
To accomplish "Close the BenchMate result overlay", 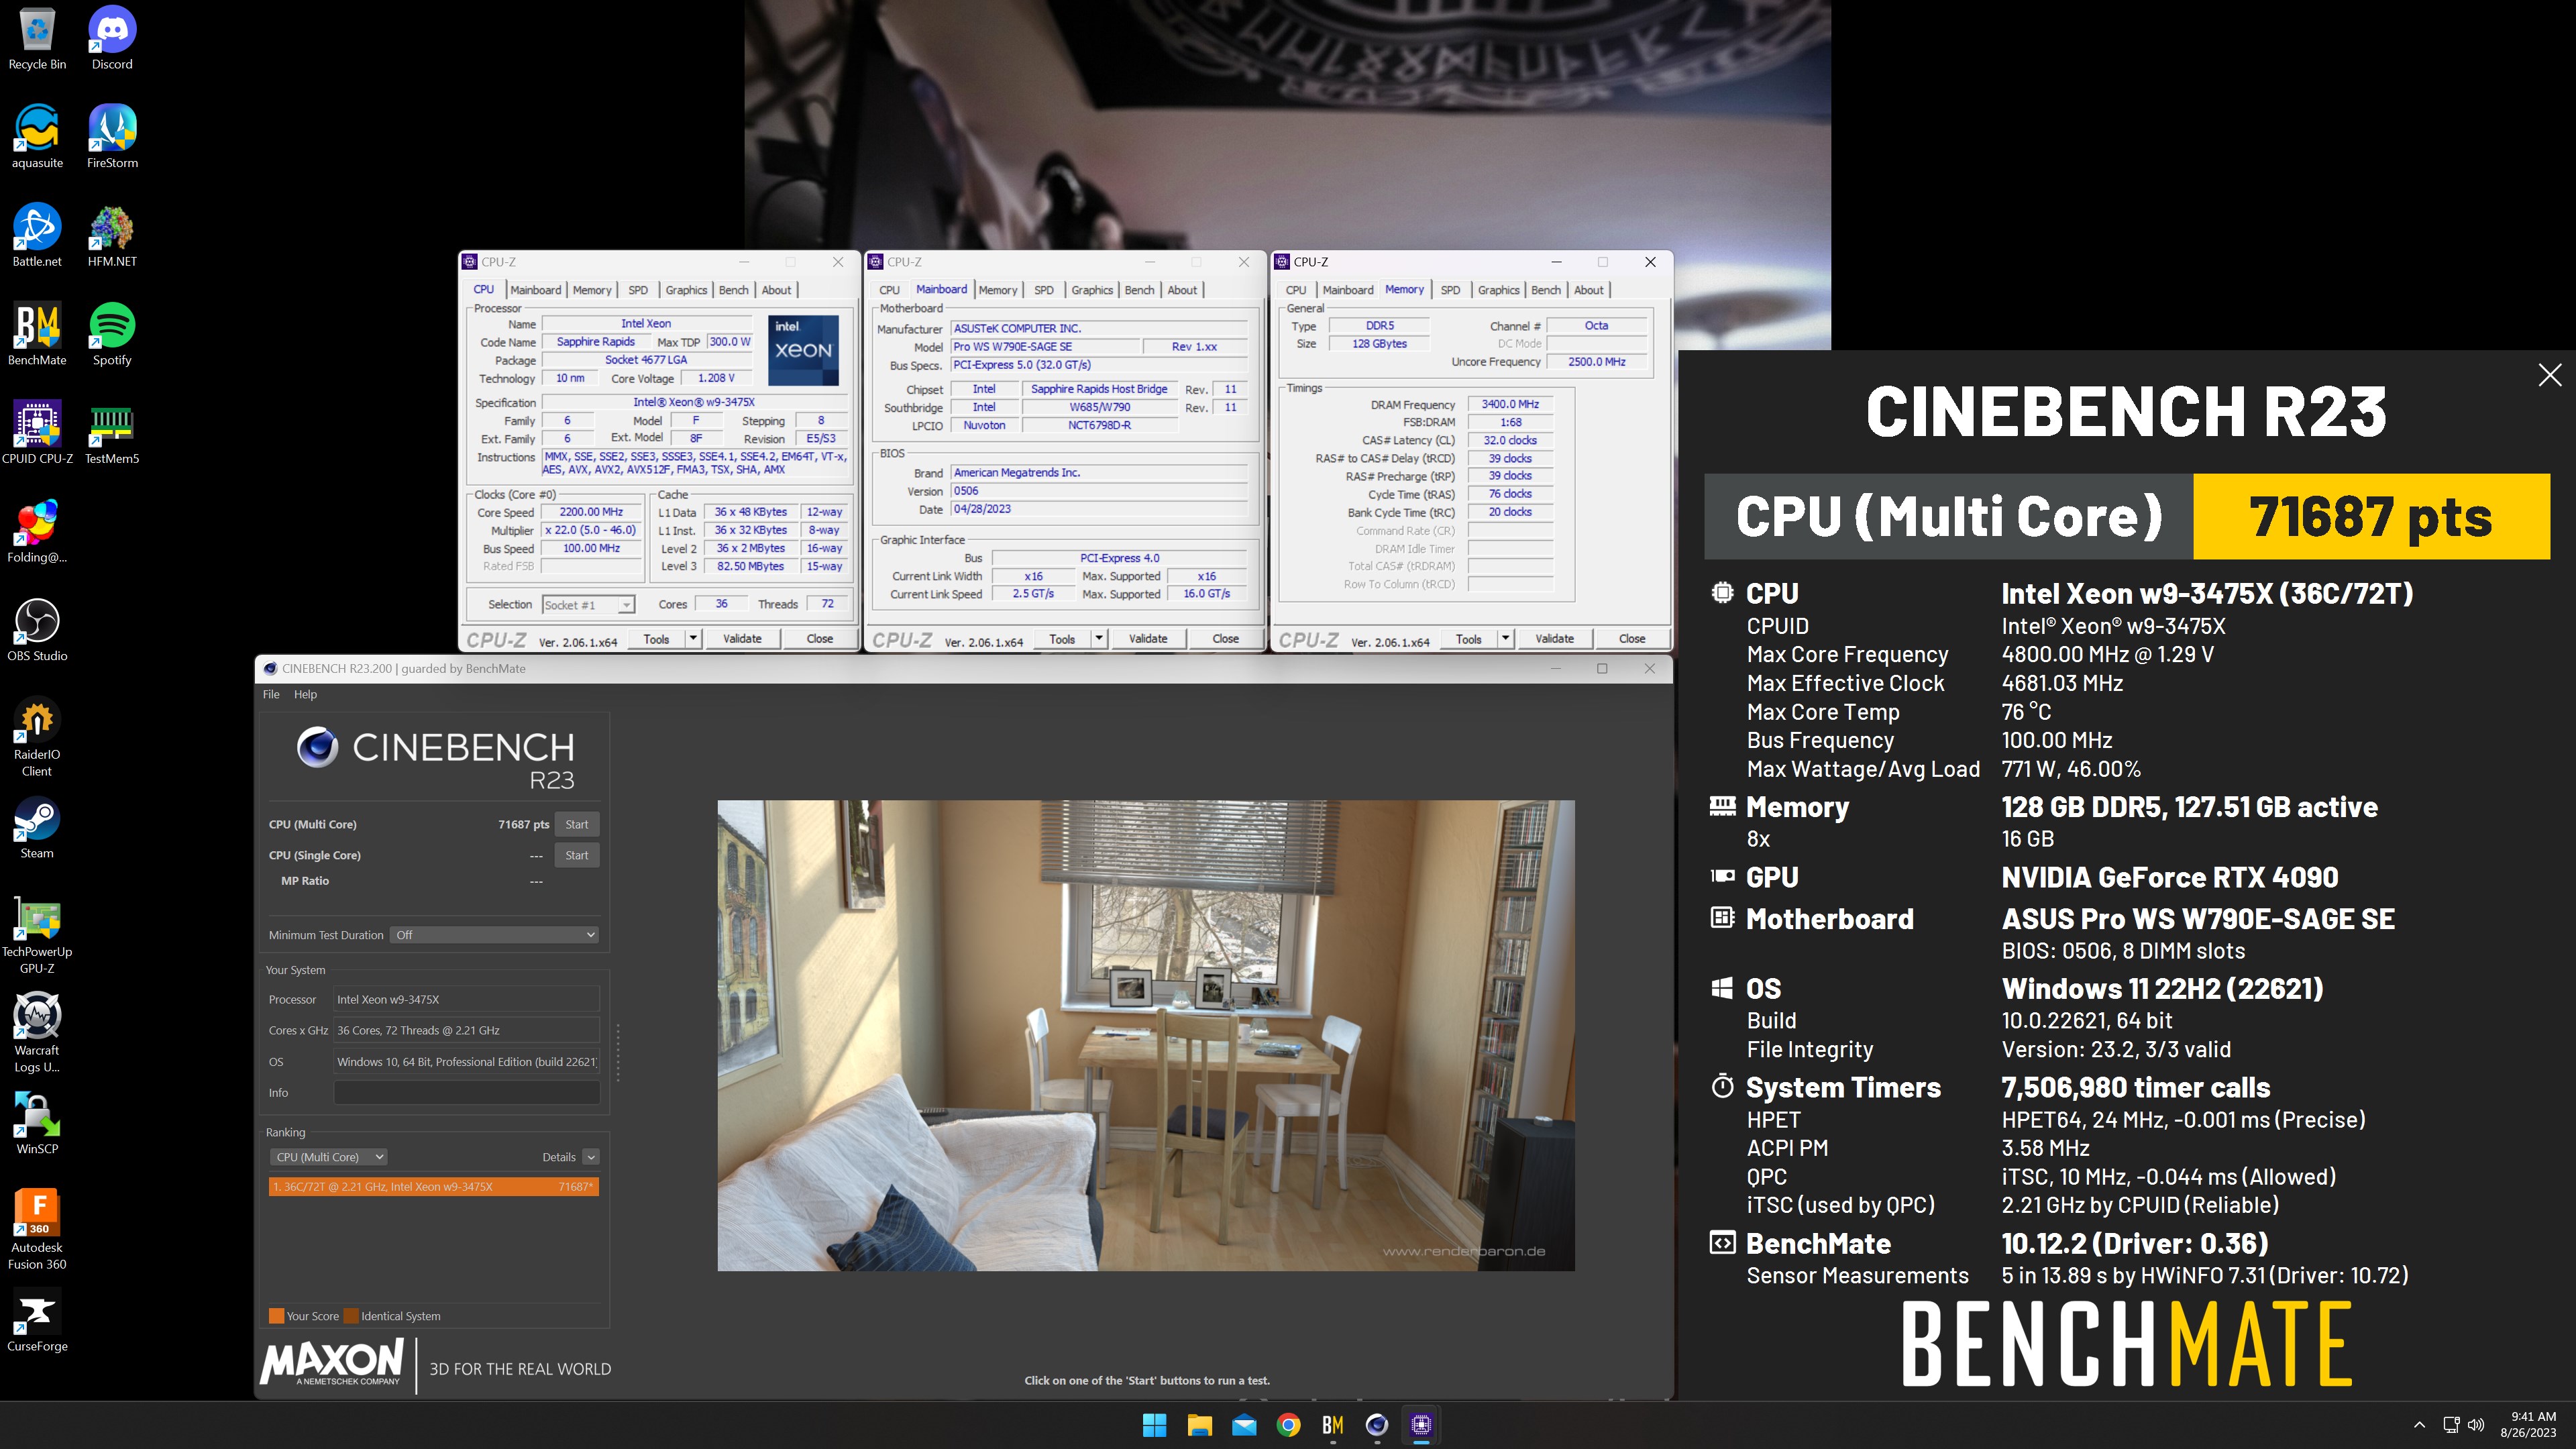I will [2549, 375].
